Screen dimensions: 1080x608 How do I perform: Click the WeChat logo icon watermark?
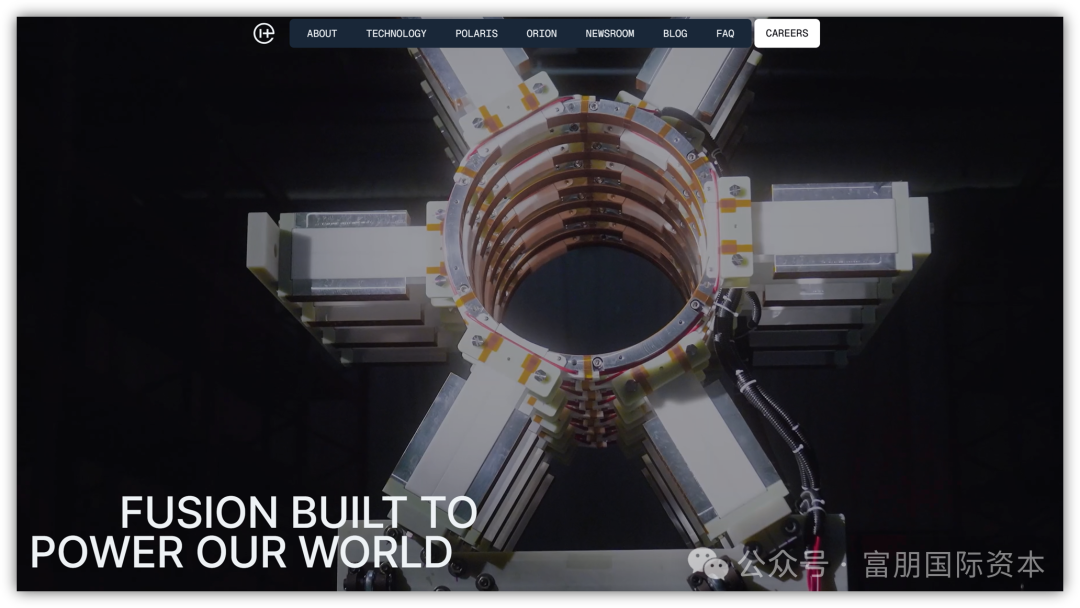707,563
